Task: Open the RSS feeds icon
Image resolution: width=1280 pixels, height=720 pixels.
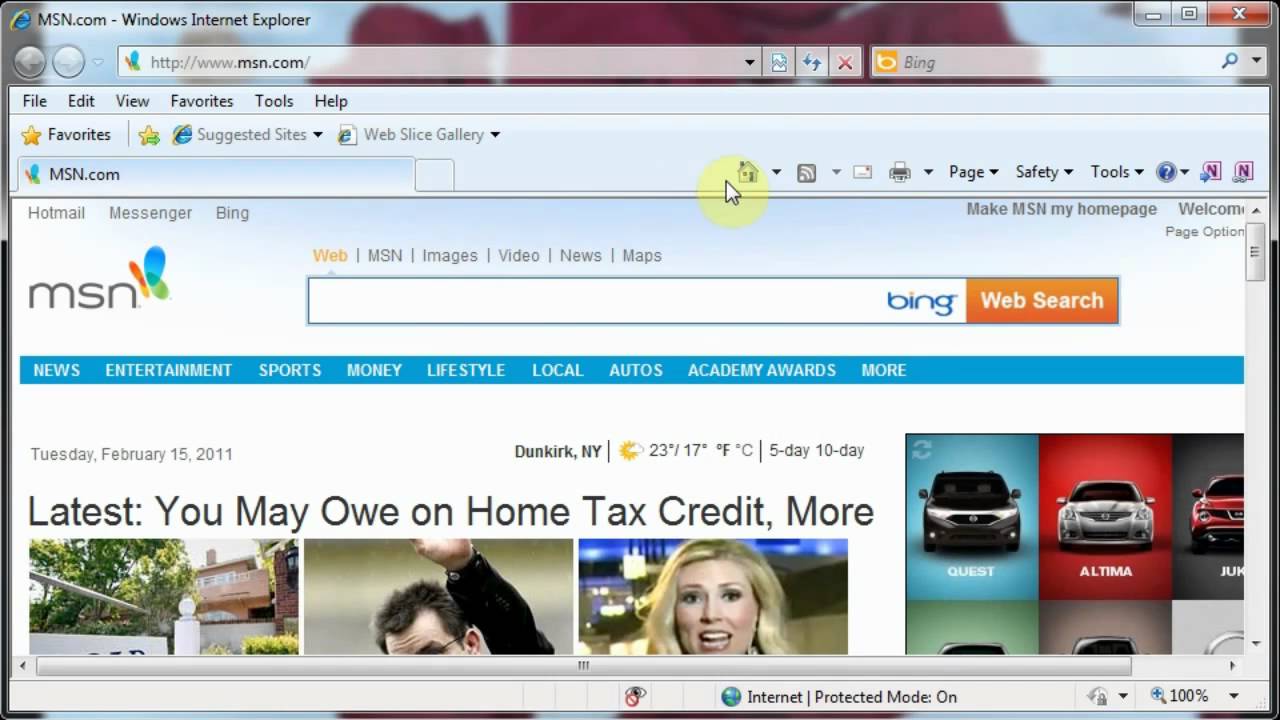Action: coord(806,173)
